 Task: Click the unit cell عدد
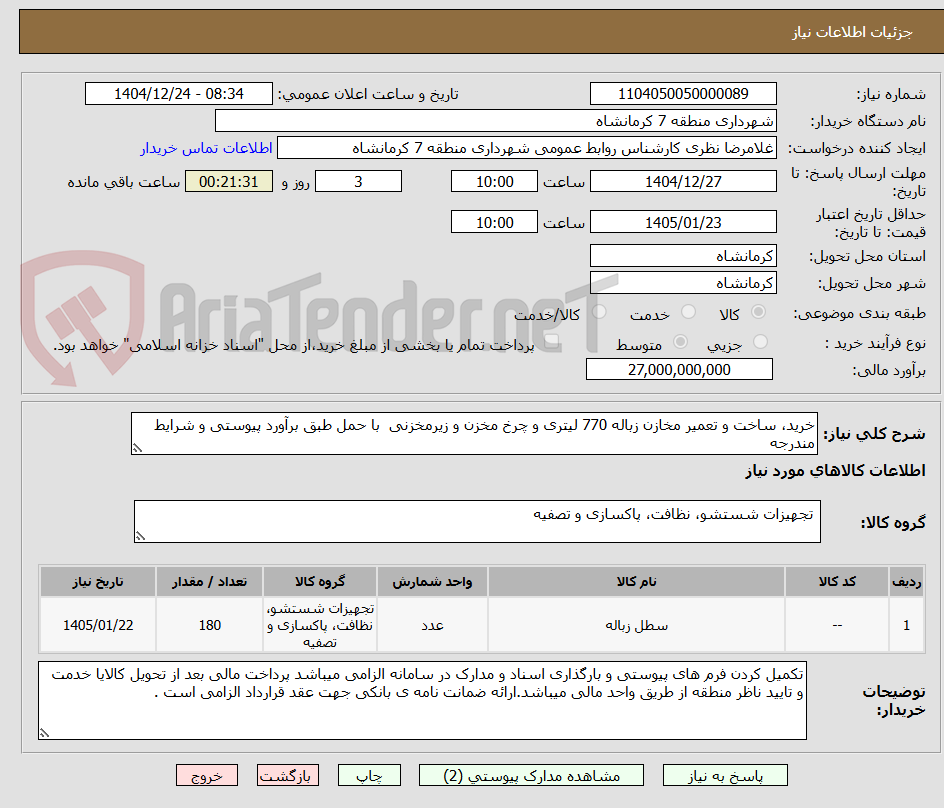pyautogui.click(x=432, y=625)
